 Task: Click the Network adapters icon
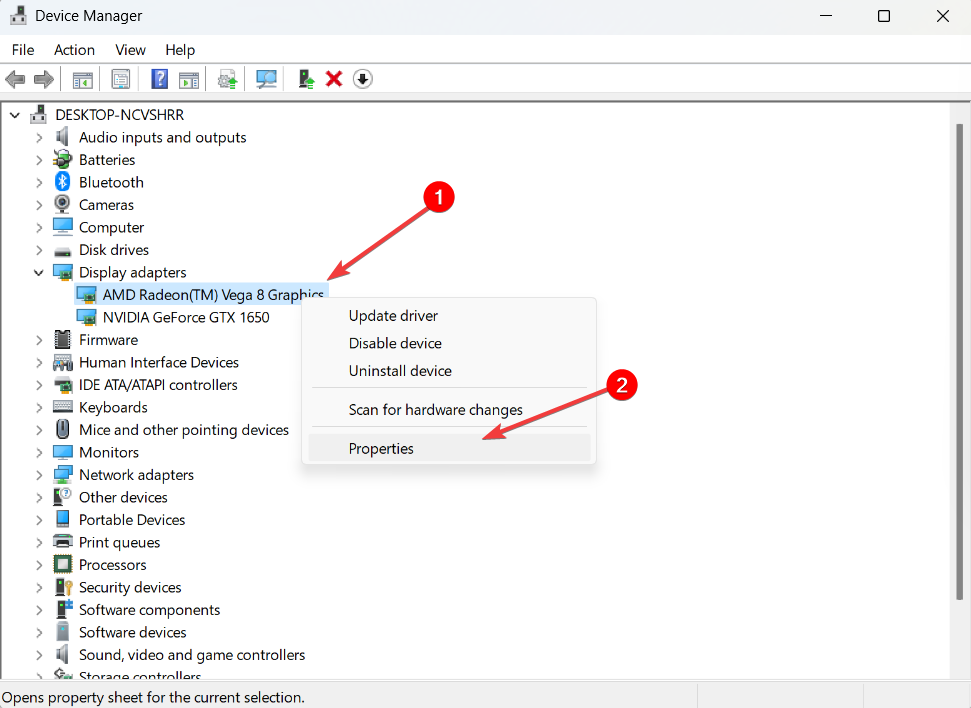tap(63, 474)
